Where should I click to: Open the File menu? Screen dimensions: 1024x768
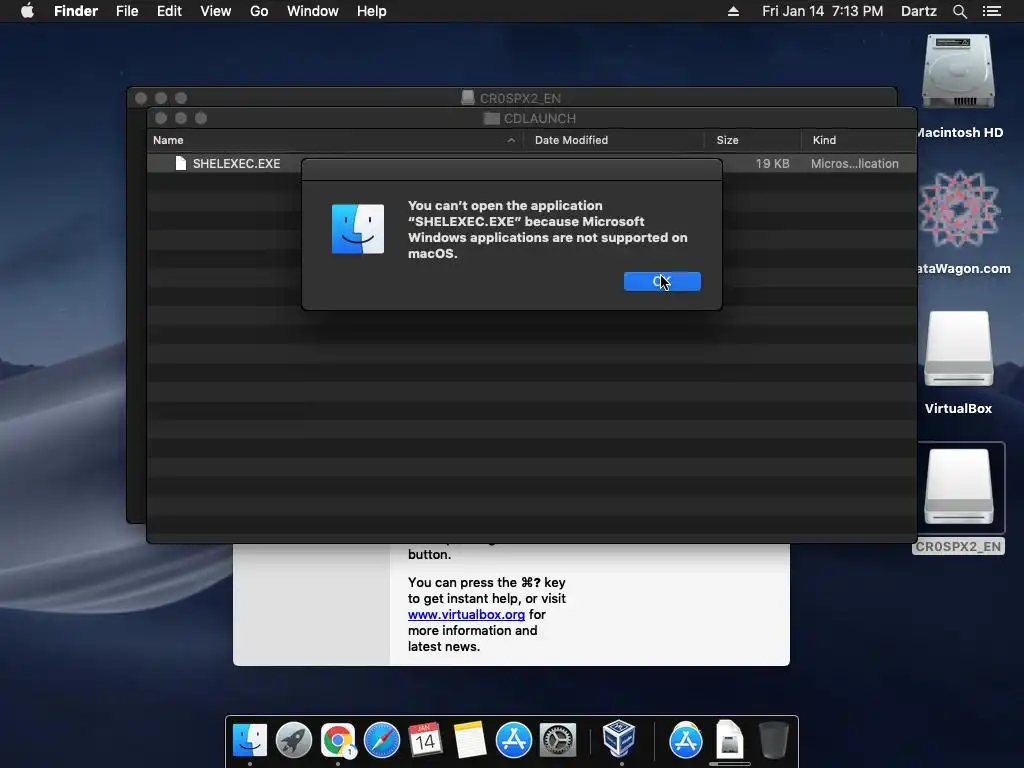127,11
